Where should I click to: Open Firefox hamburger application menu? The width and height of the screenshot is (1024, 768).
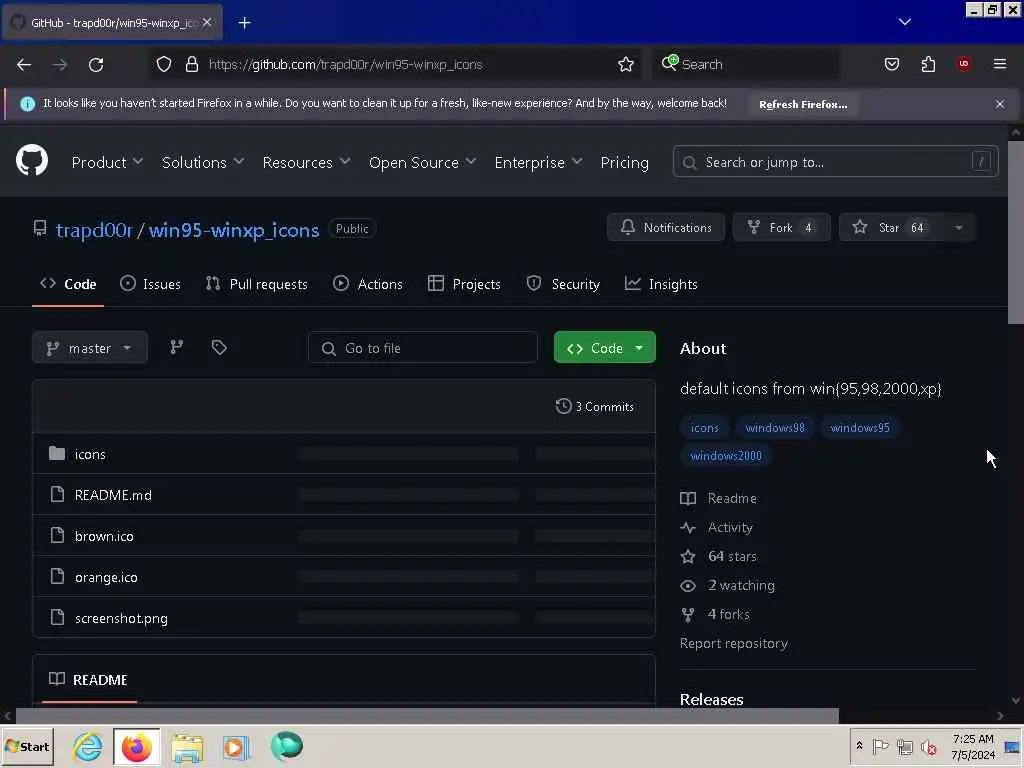(x=999, y=64)
